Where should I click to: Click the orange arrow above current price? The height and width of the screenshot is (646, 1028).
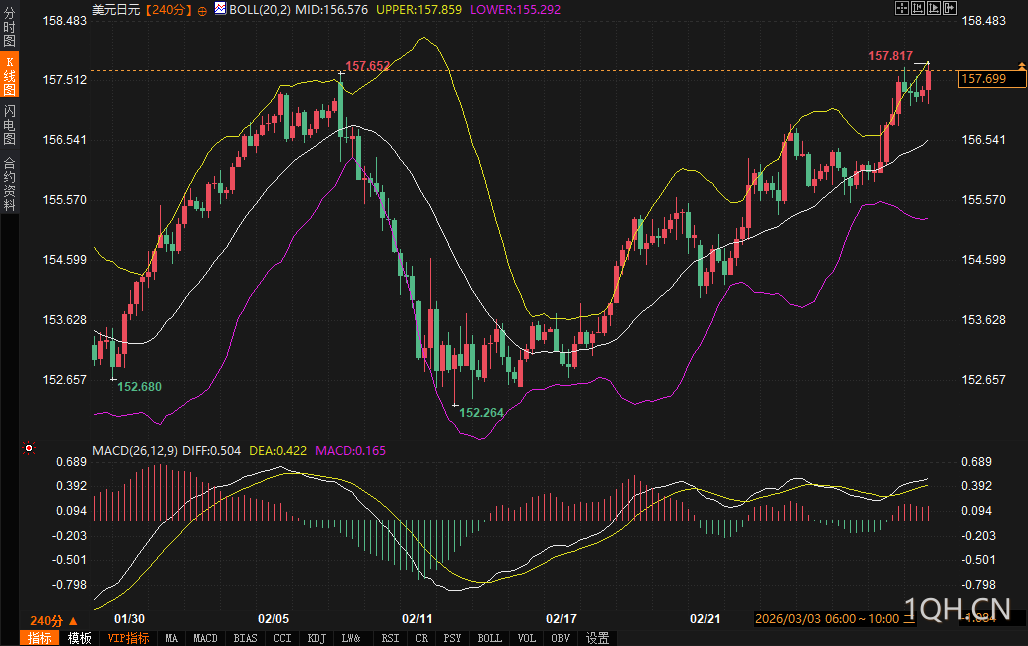tap(1021, 65)
